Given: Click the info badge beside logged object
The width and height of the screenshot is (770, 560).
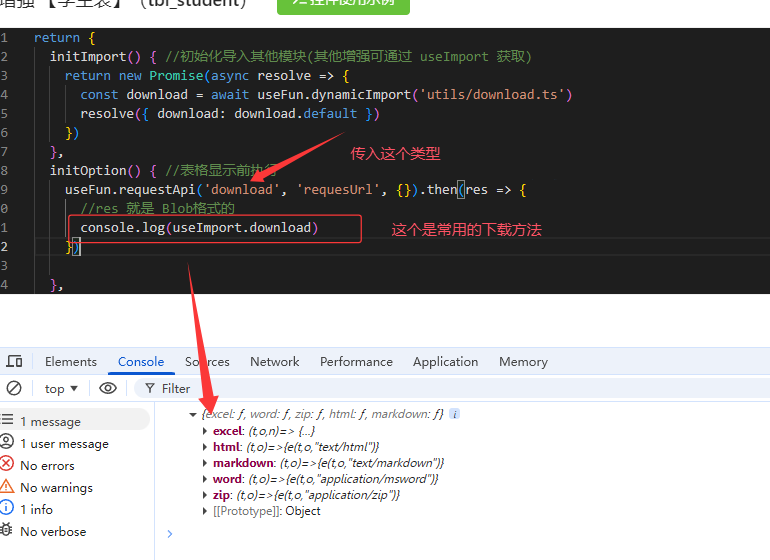Looking at the screenshot, I should (x=454, y=414).
